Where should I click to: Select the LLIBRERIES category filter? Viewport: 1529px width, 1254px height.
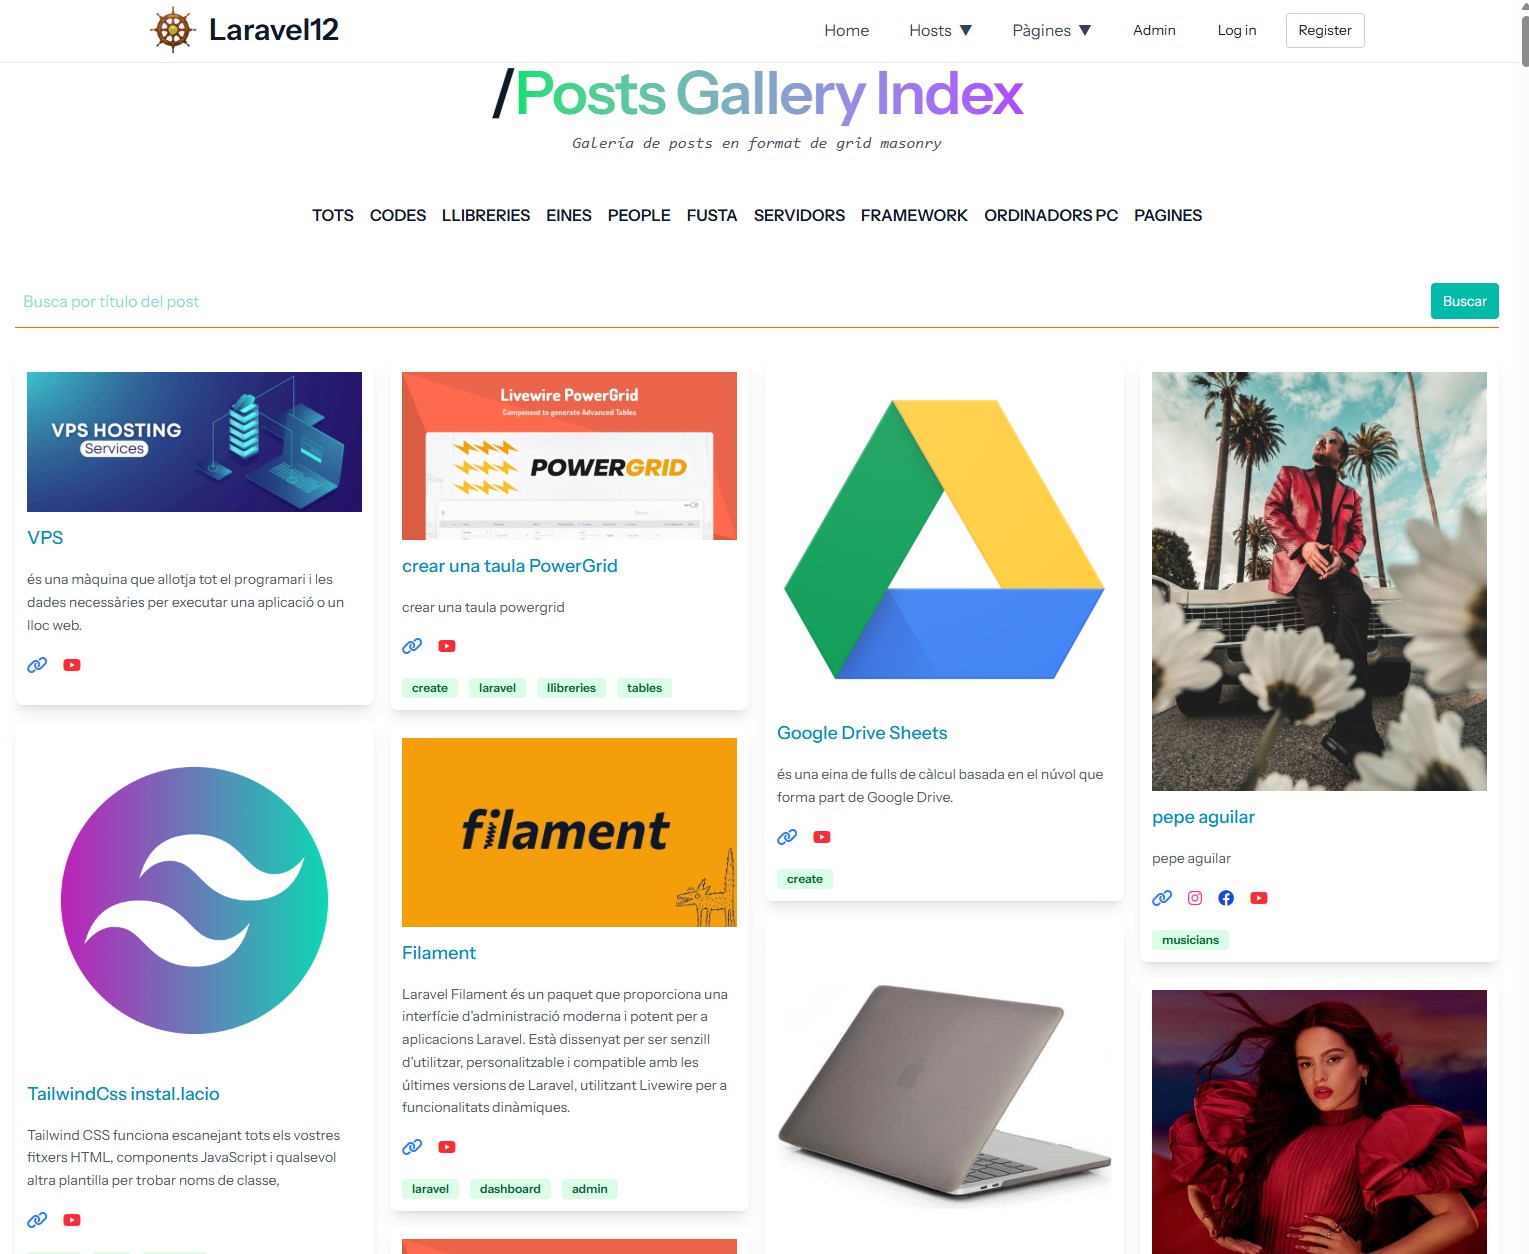(x=486, y=215)
